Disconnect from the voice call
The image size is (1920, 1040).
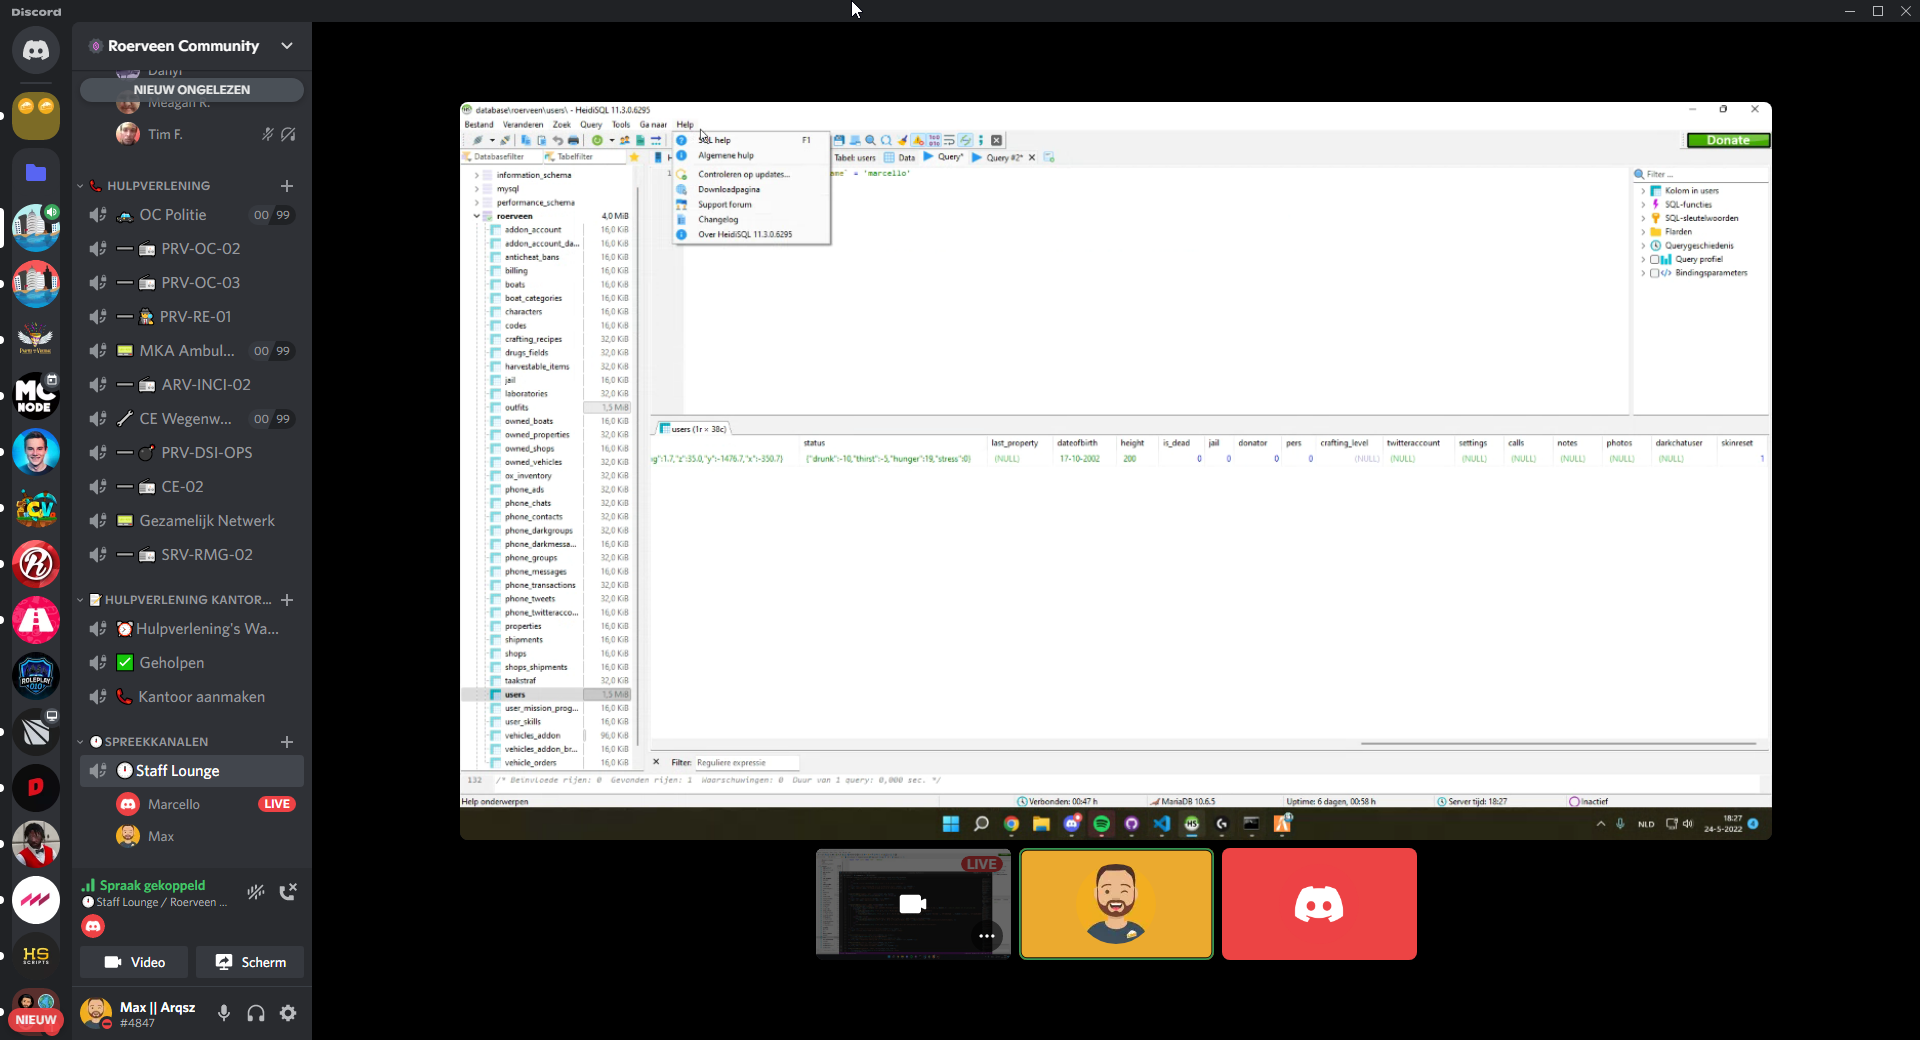tap(288, 892)
